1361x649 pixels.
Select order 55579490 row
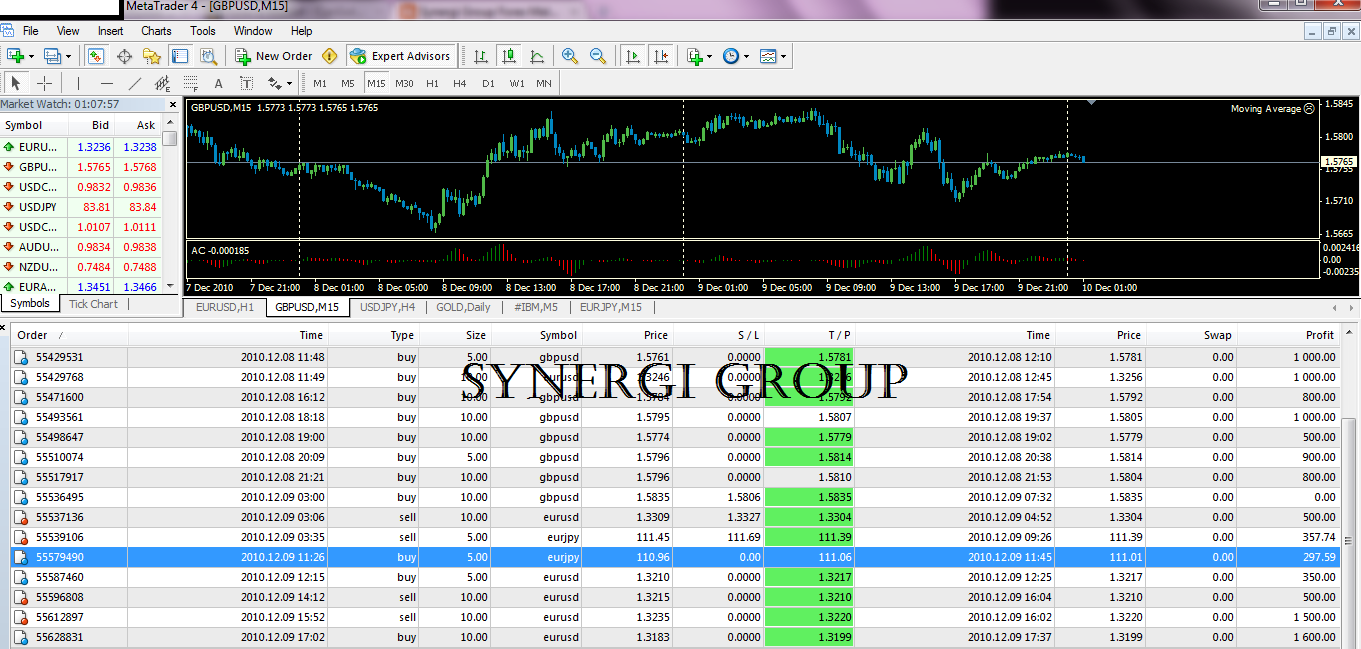[x=675, y=557]
